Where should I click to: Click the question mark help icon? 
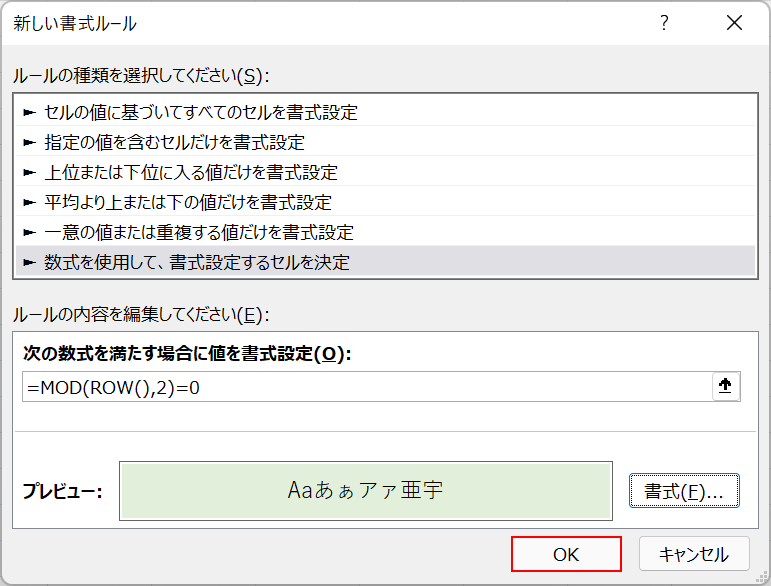tap(664, 23)
